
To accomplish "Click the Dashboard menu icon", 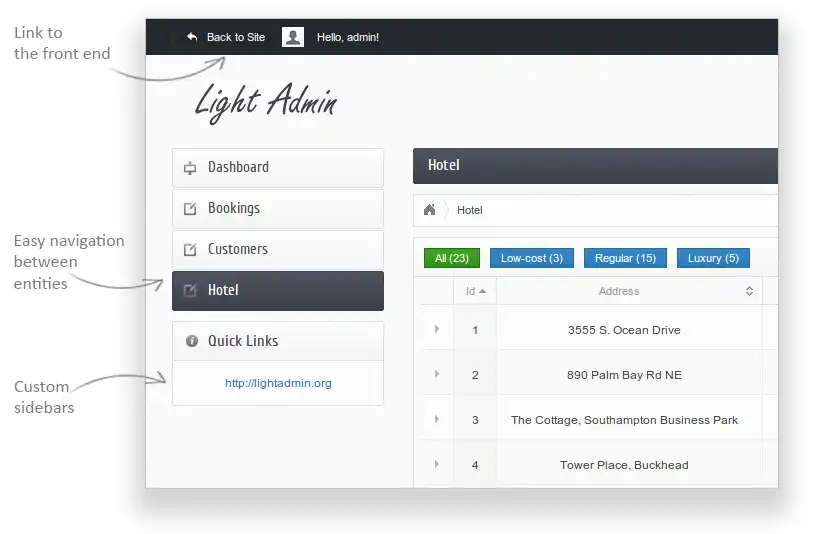I will 190,168.
